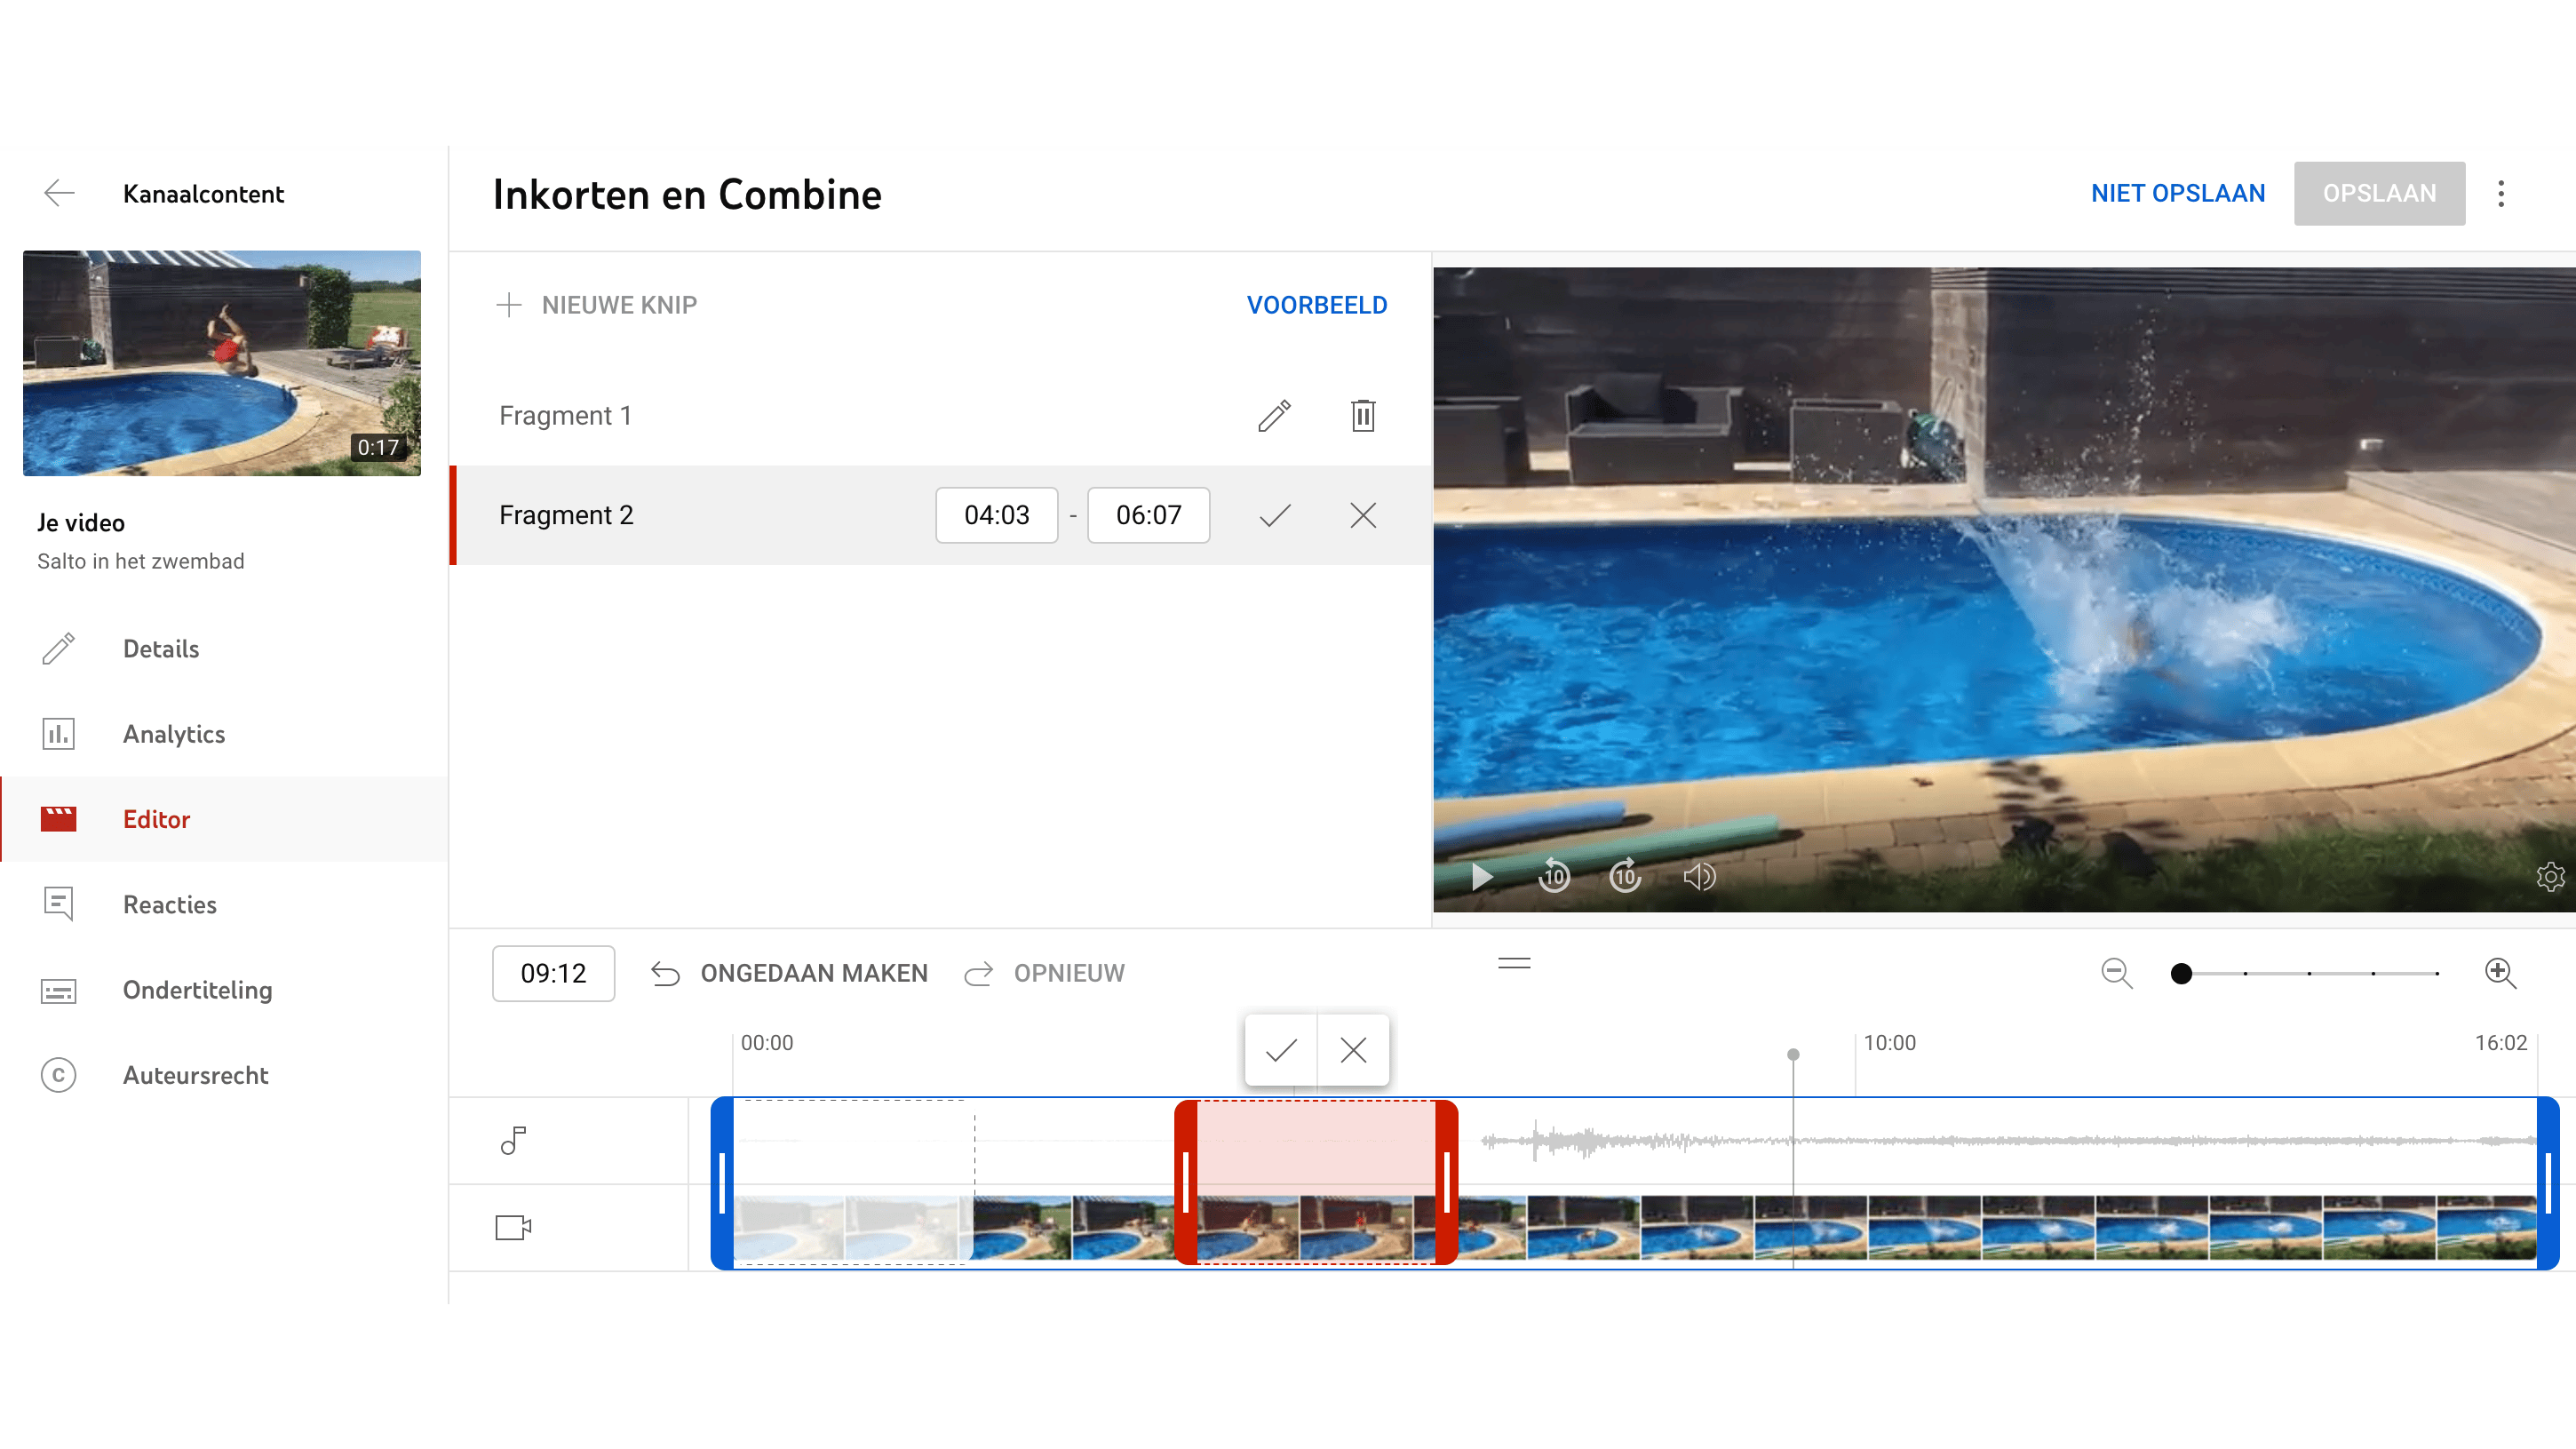
Task: Click the pencil icon for Fragment 1
Action: click(x=1274, y=415)
